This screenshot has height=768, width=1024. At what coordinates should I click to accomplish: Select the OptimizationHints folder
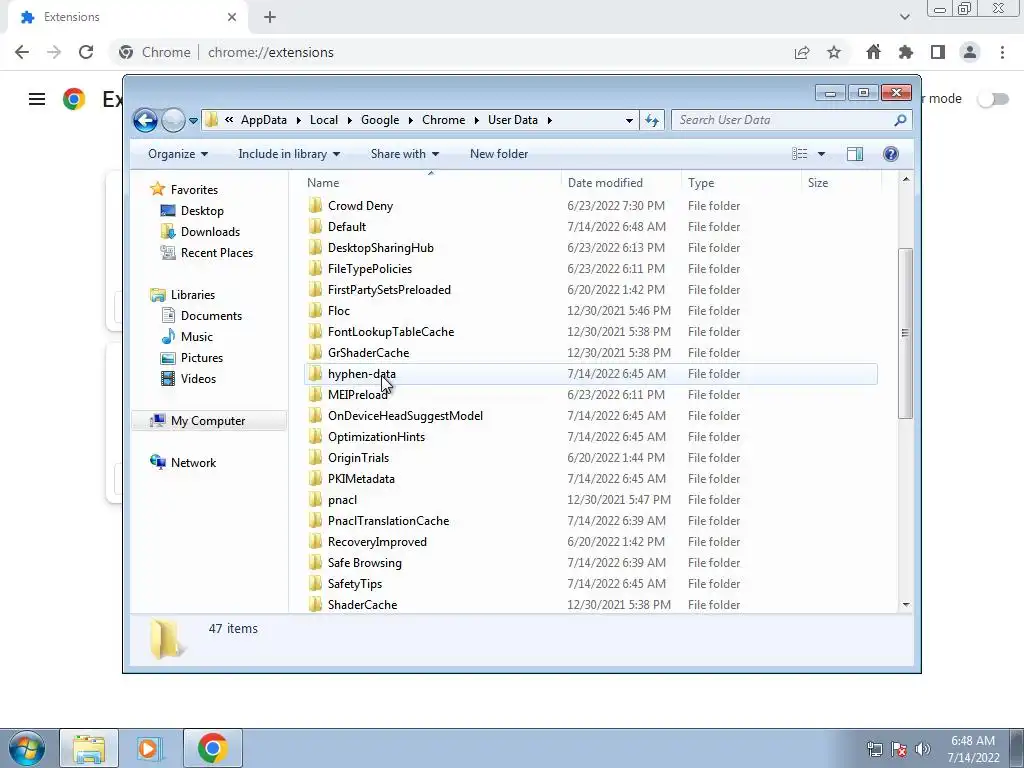(x=376, y=437)
